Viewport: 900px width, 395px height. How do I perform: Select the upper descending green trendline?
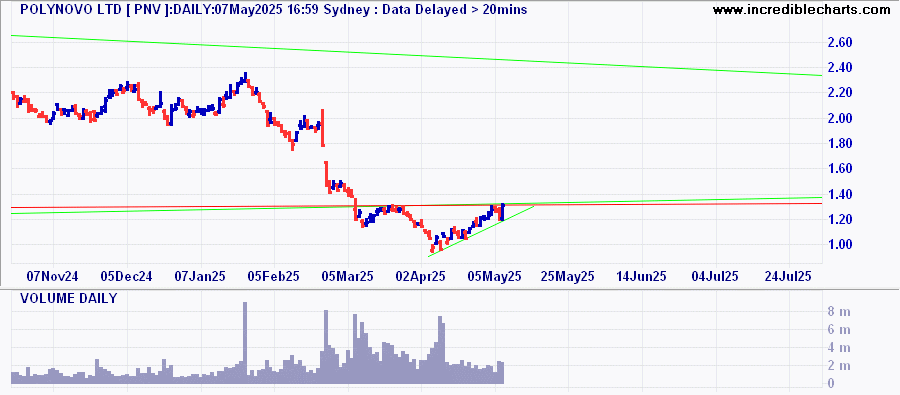pos(417,55)
